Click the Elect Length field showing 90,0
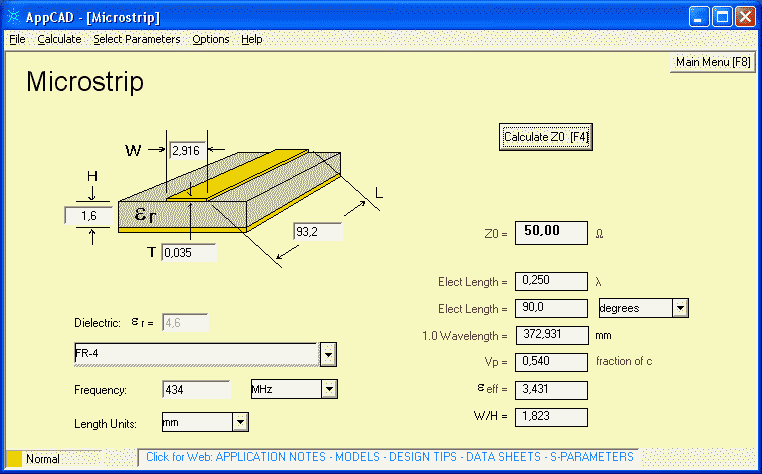 coord(551,308)
